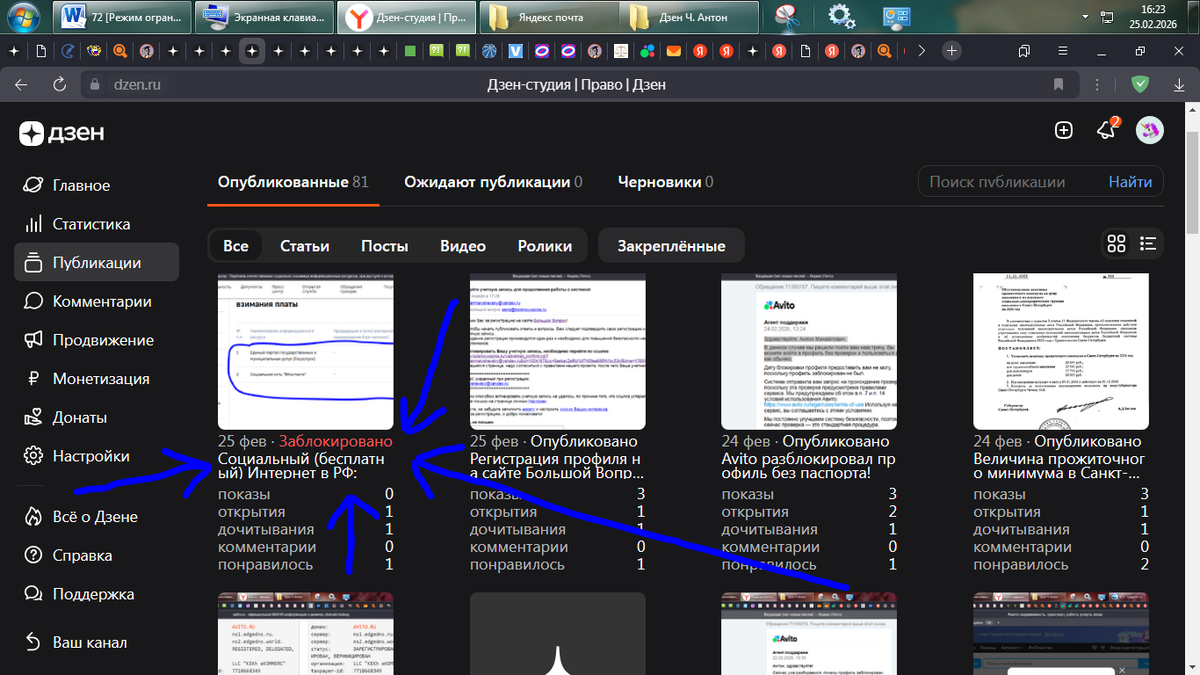Click the Дзен logo at top left
This screenshot has width=1200, height=675.
click(x=62, y=132)
